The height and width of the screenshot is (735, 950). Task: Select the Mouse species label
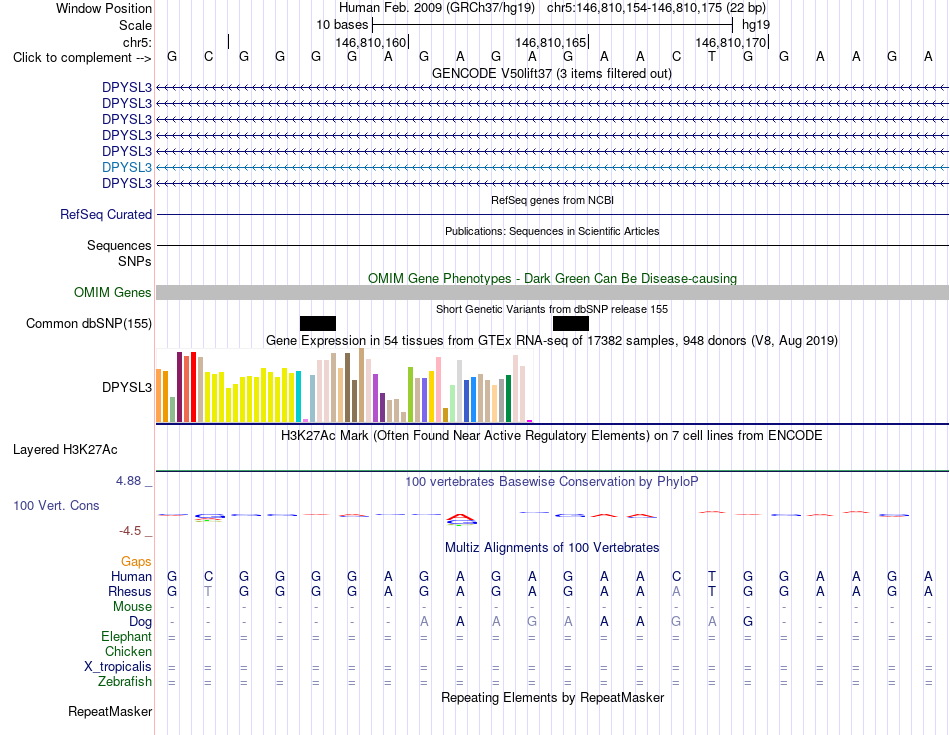click(132, 607)
